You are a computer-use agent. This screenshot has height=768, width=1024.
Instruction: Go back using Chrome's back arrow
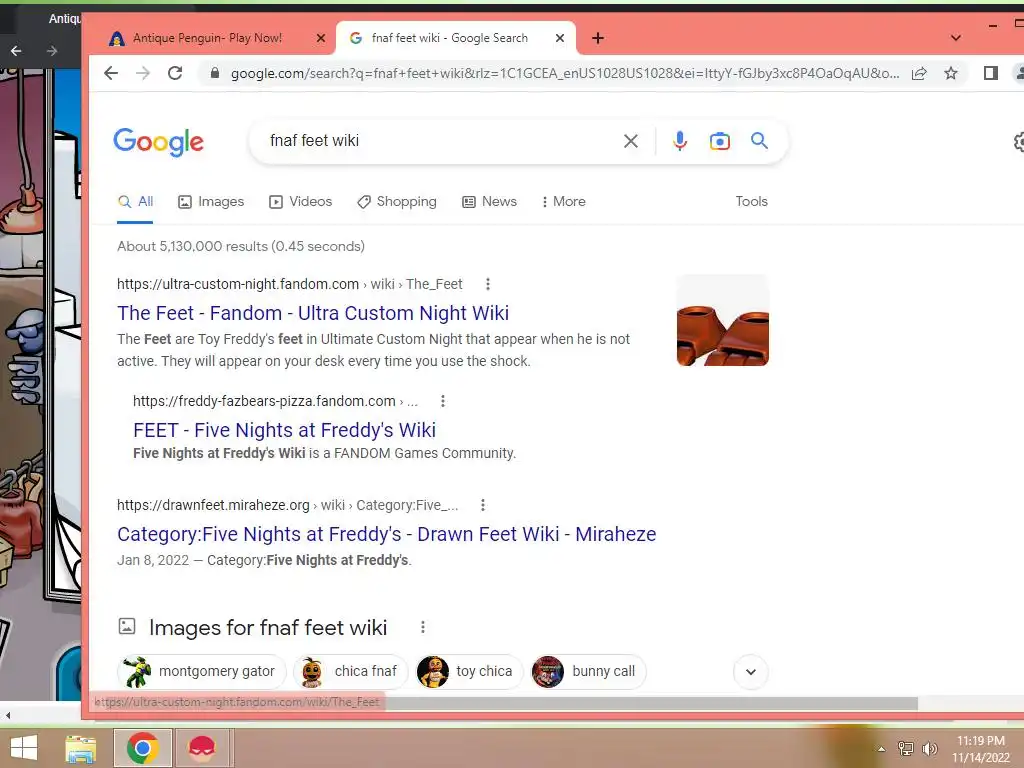(111, 73)
